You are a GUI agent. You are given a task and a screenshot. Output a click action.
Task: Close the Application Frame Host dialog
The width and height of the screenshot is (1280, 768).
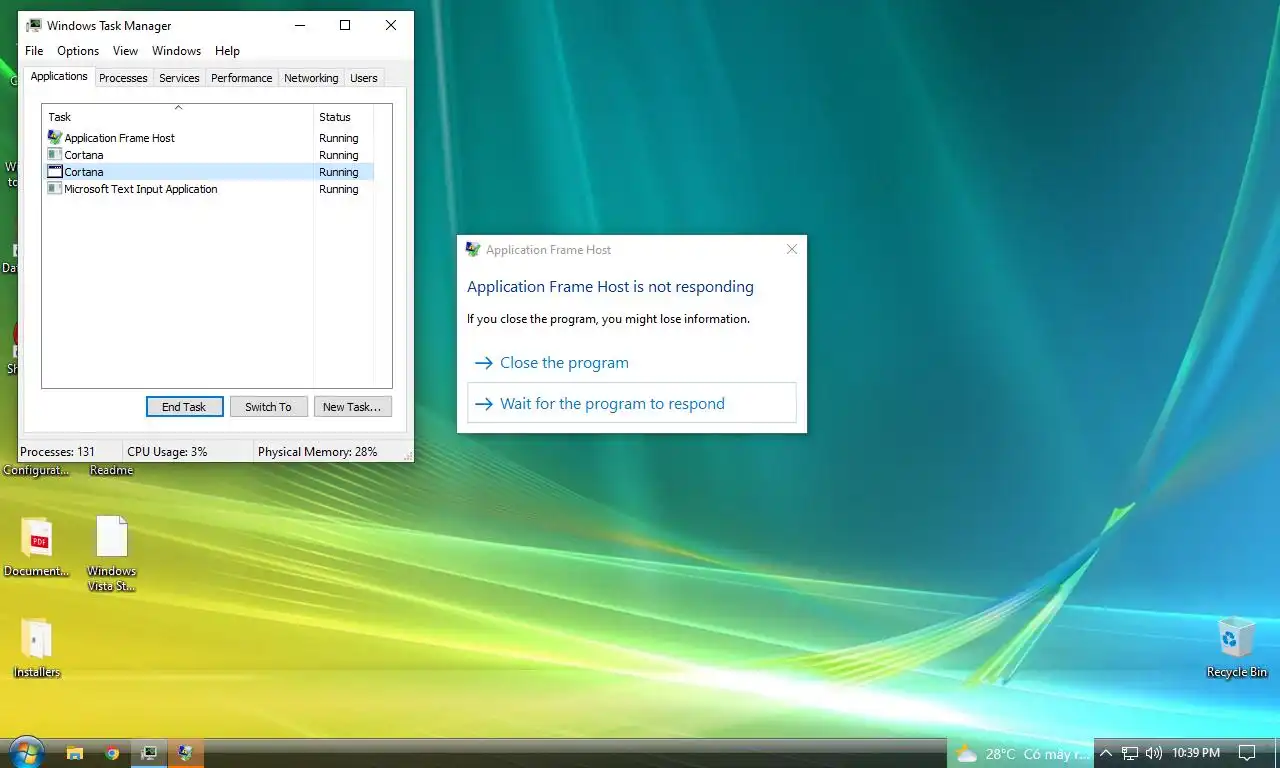(x=792, y=249)
